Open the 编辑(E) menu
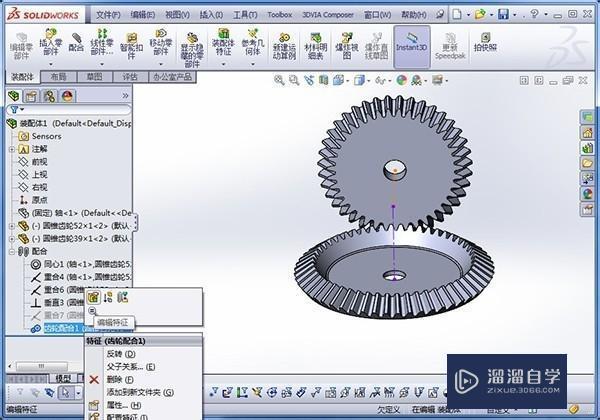Screen dimensions: 600x420 coord(143,15)
